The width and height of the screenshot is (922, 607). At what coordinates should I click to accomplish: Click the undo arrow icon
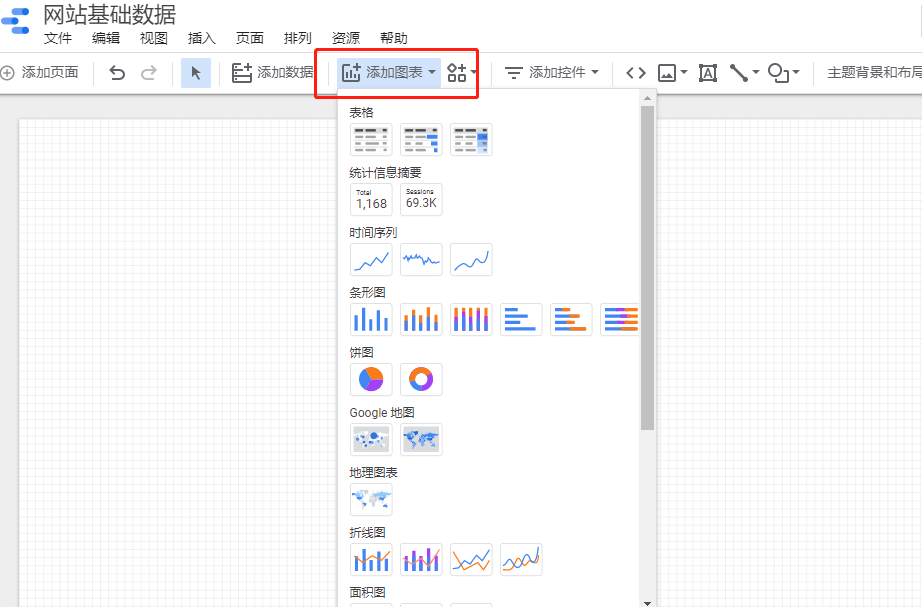[x=118, y=73]
